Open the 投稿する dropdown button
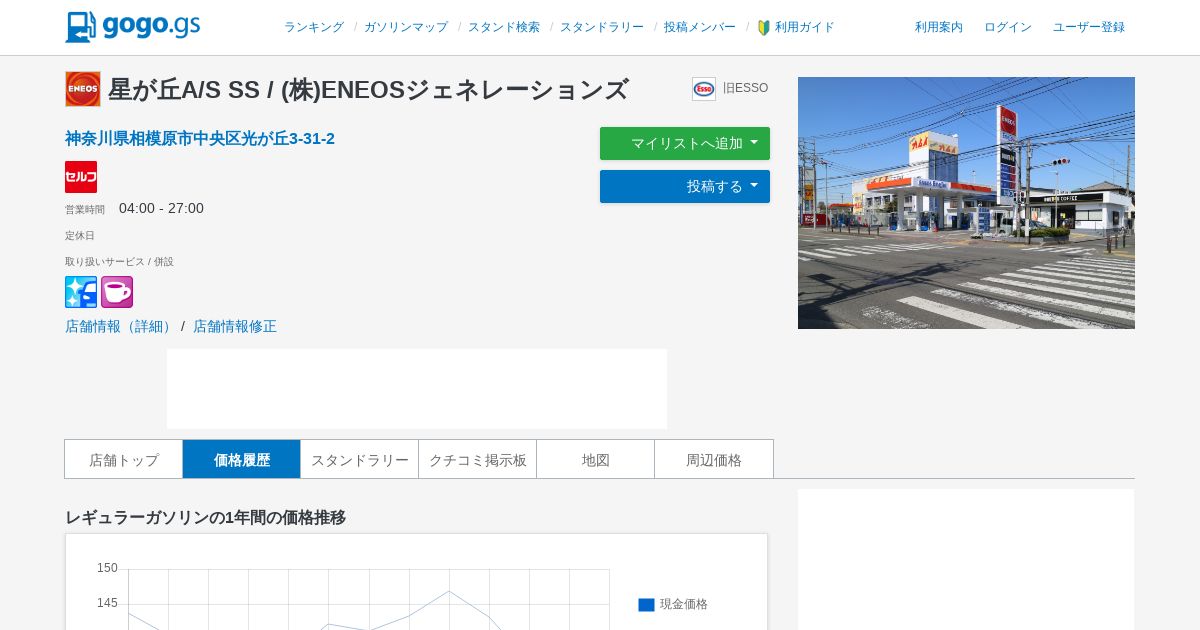The height and width of the screenshot is (630, 1200). [x=685, y=186]
